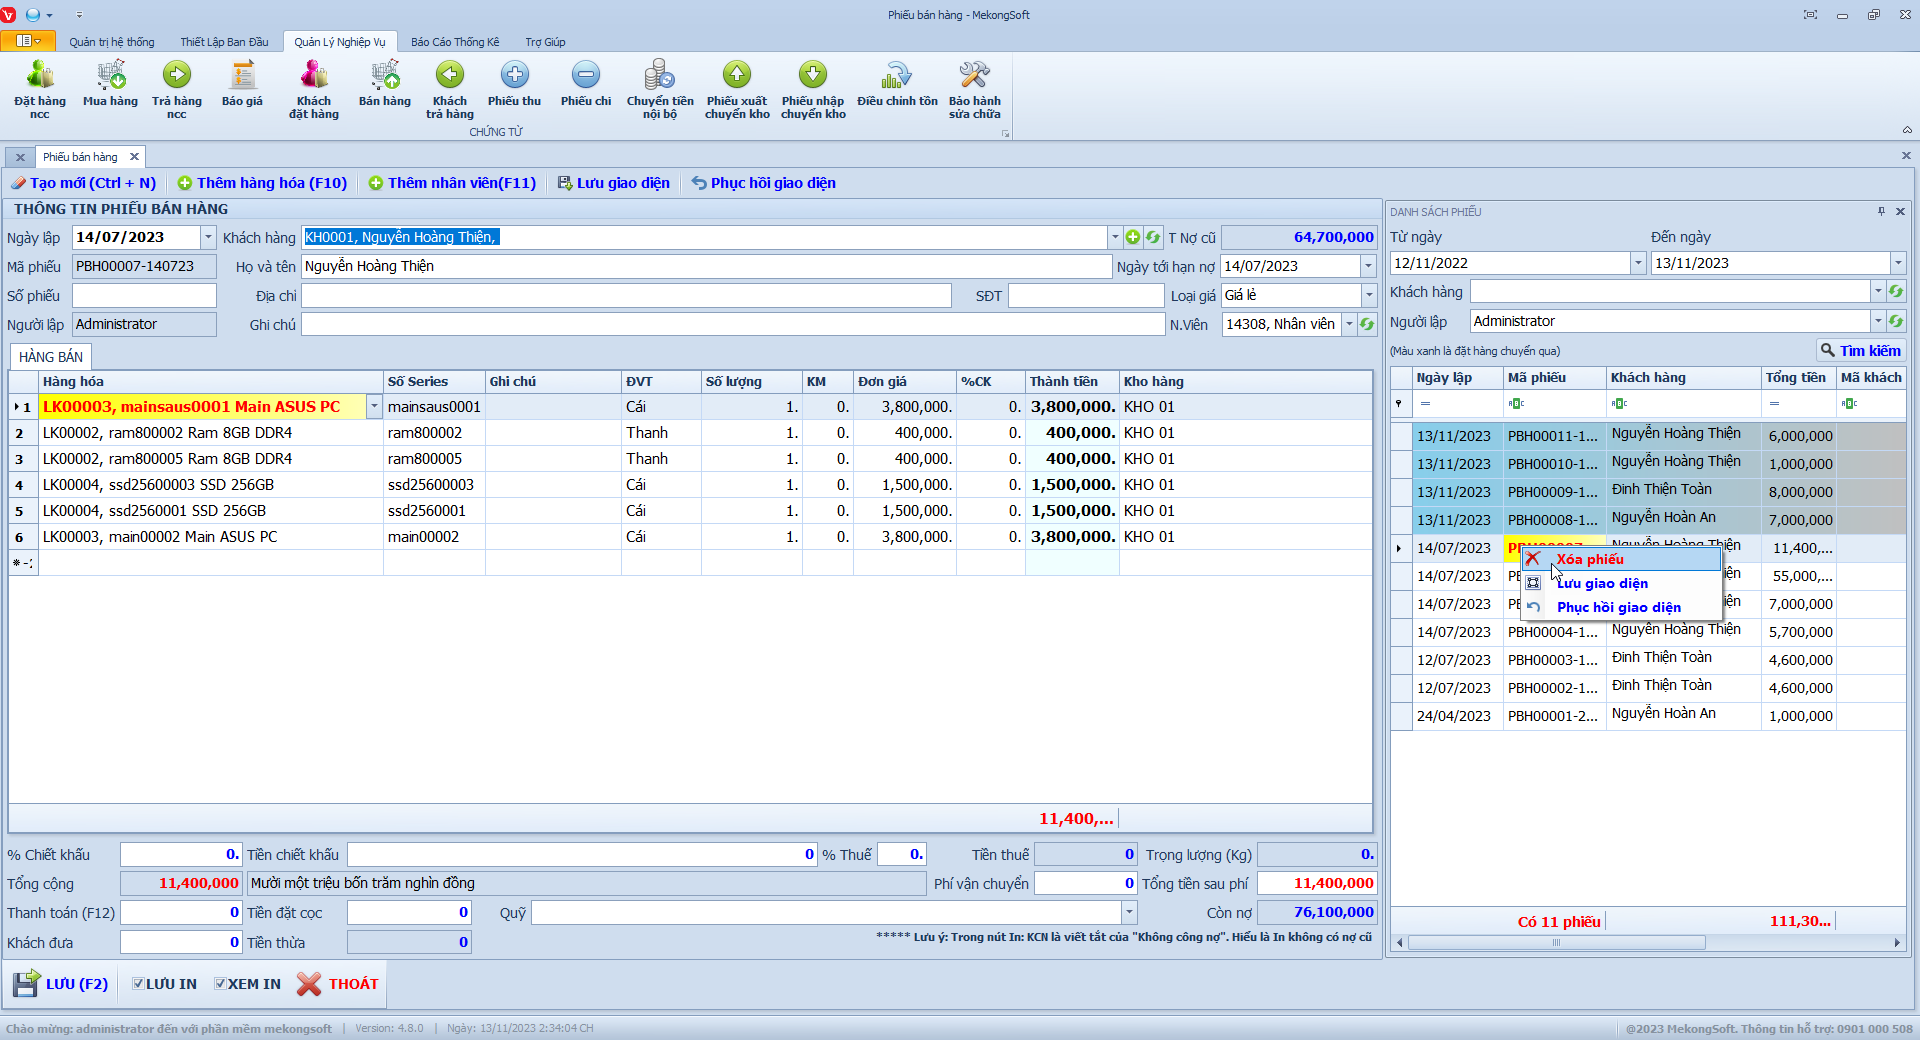Expand the Quỹ combo box
The width and height of the screenshot is (1920, 1040).
(1129, 913)
